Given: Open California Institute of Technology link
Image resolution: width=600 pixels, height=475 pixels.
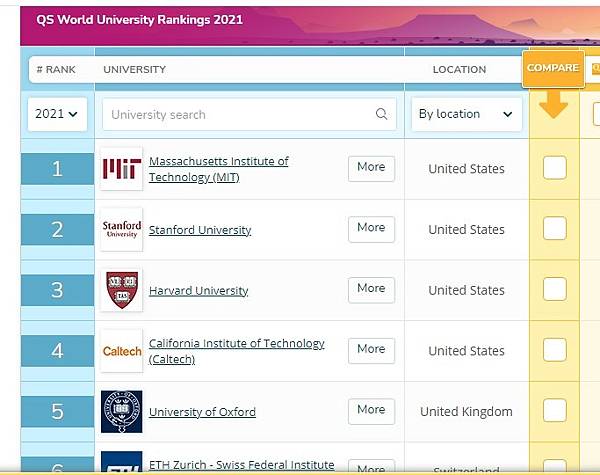Looking at the screenshot, I should (236, 351).
